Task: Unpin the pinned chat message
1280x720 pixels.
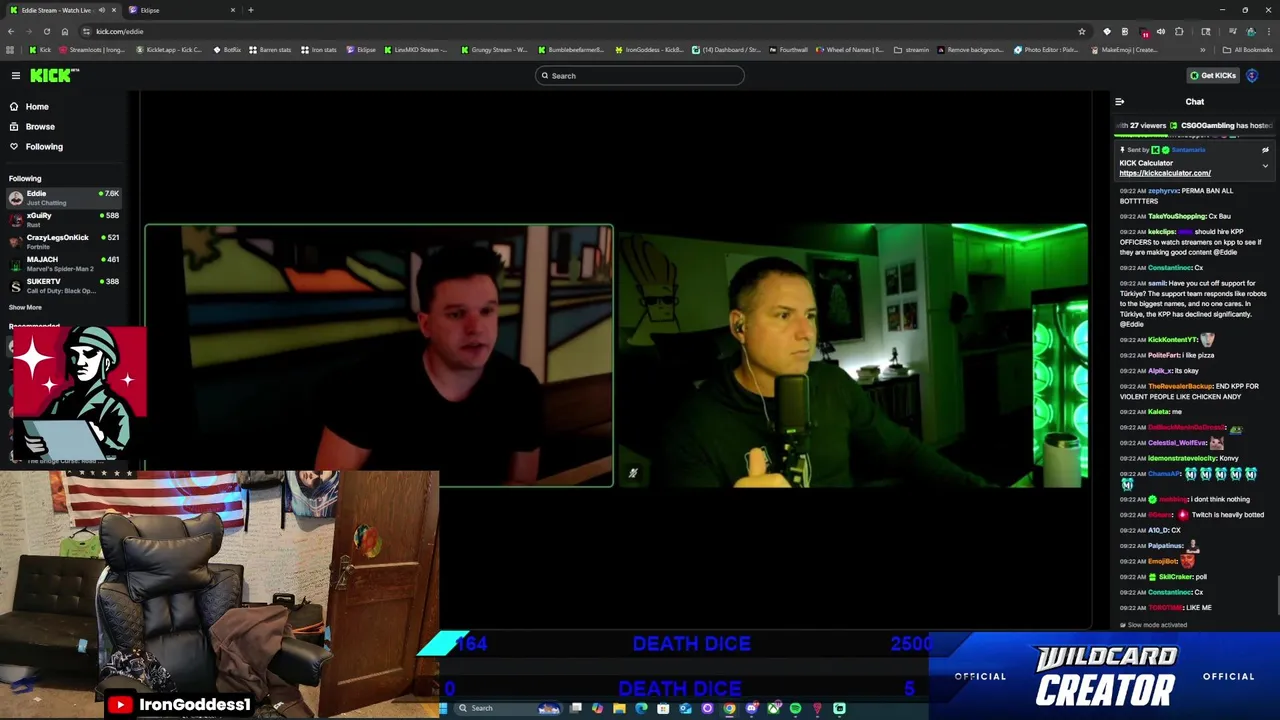Action: (x=1265, y=150)
